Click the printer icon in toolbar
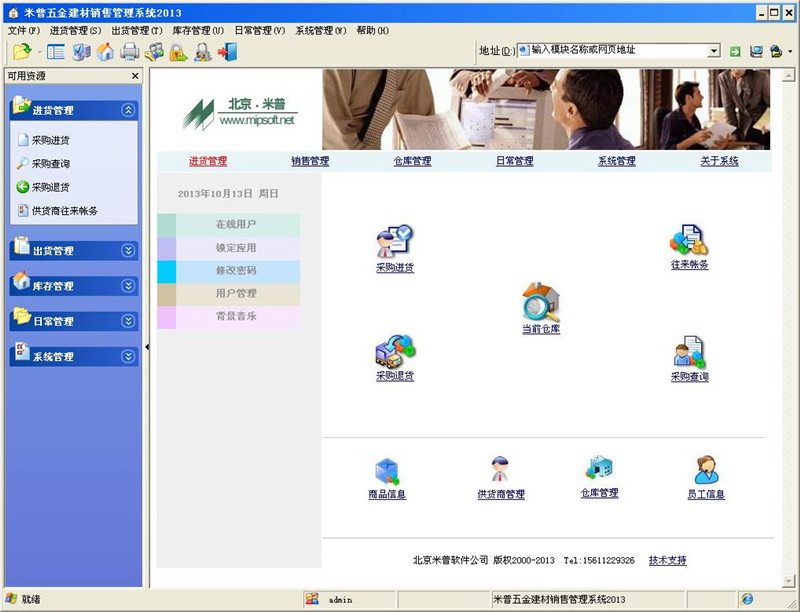 coord(130,52)
